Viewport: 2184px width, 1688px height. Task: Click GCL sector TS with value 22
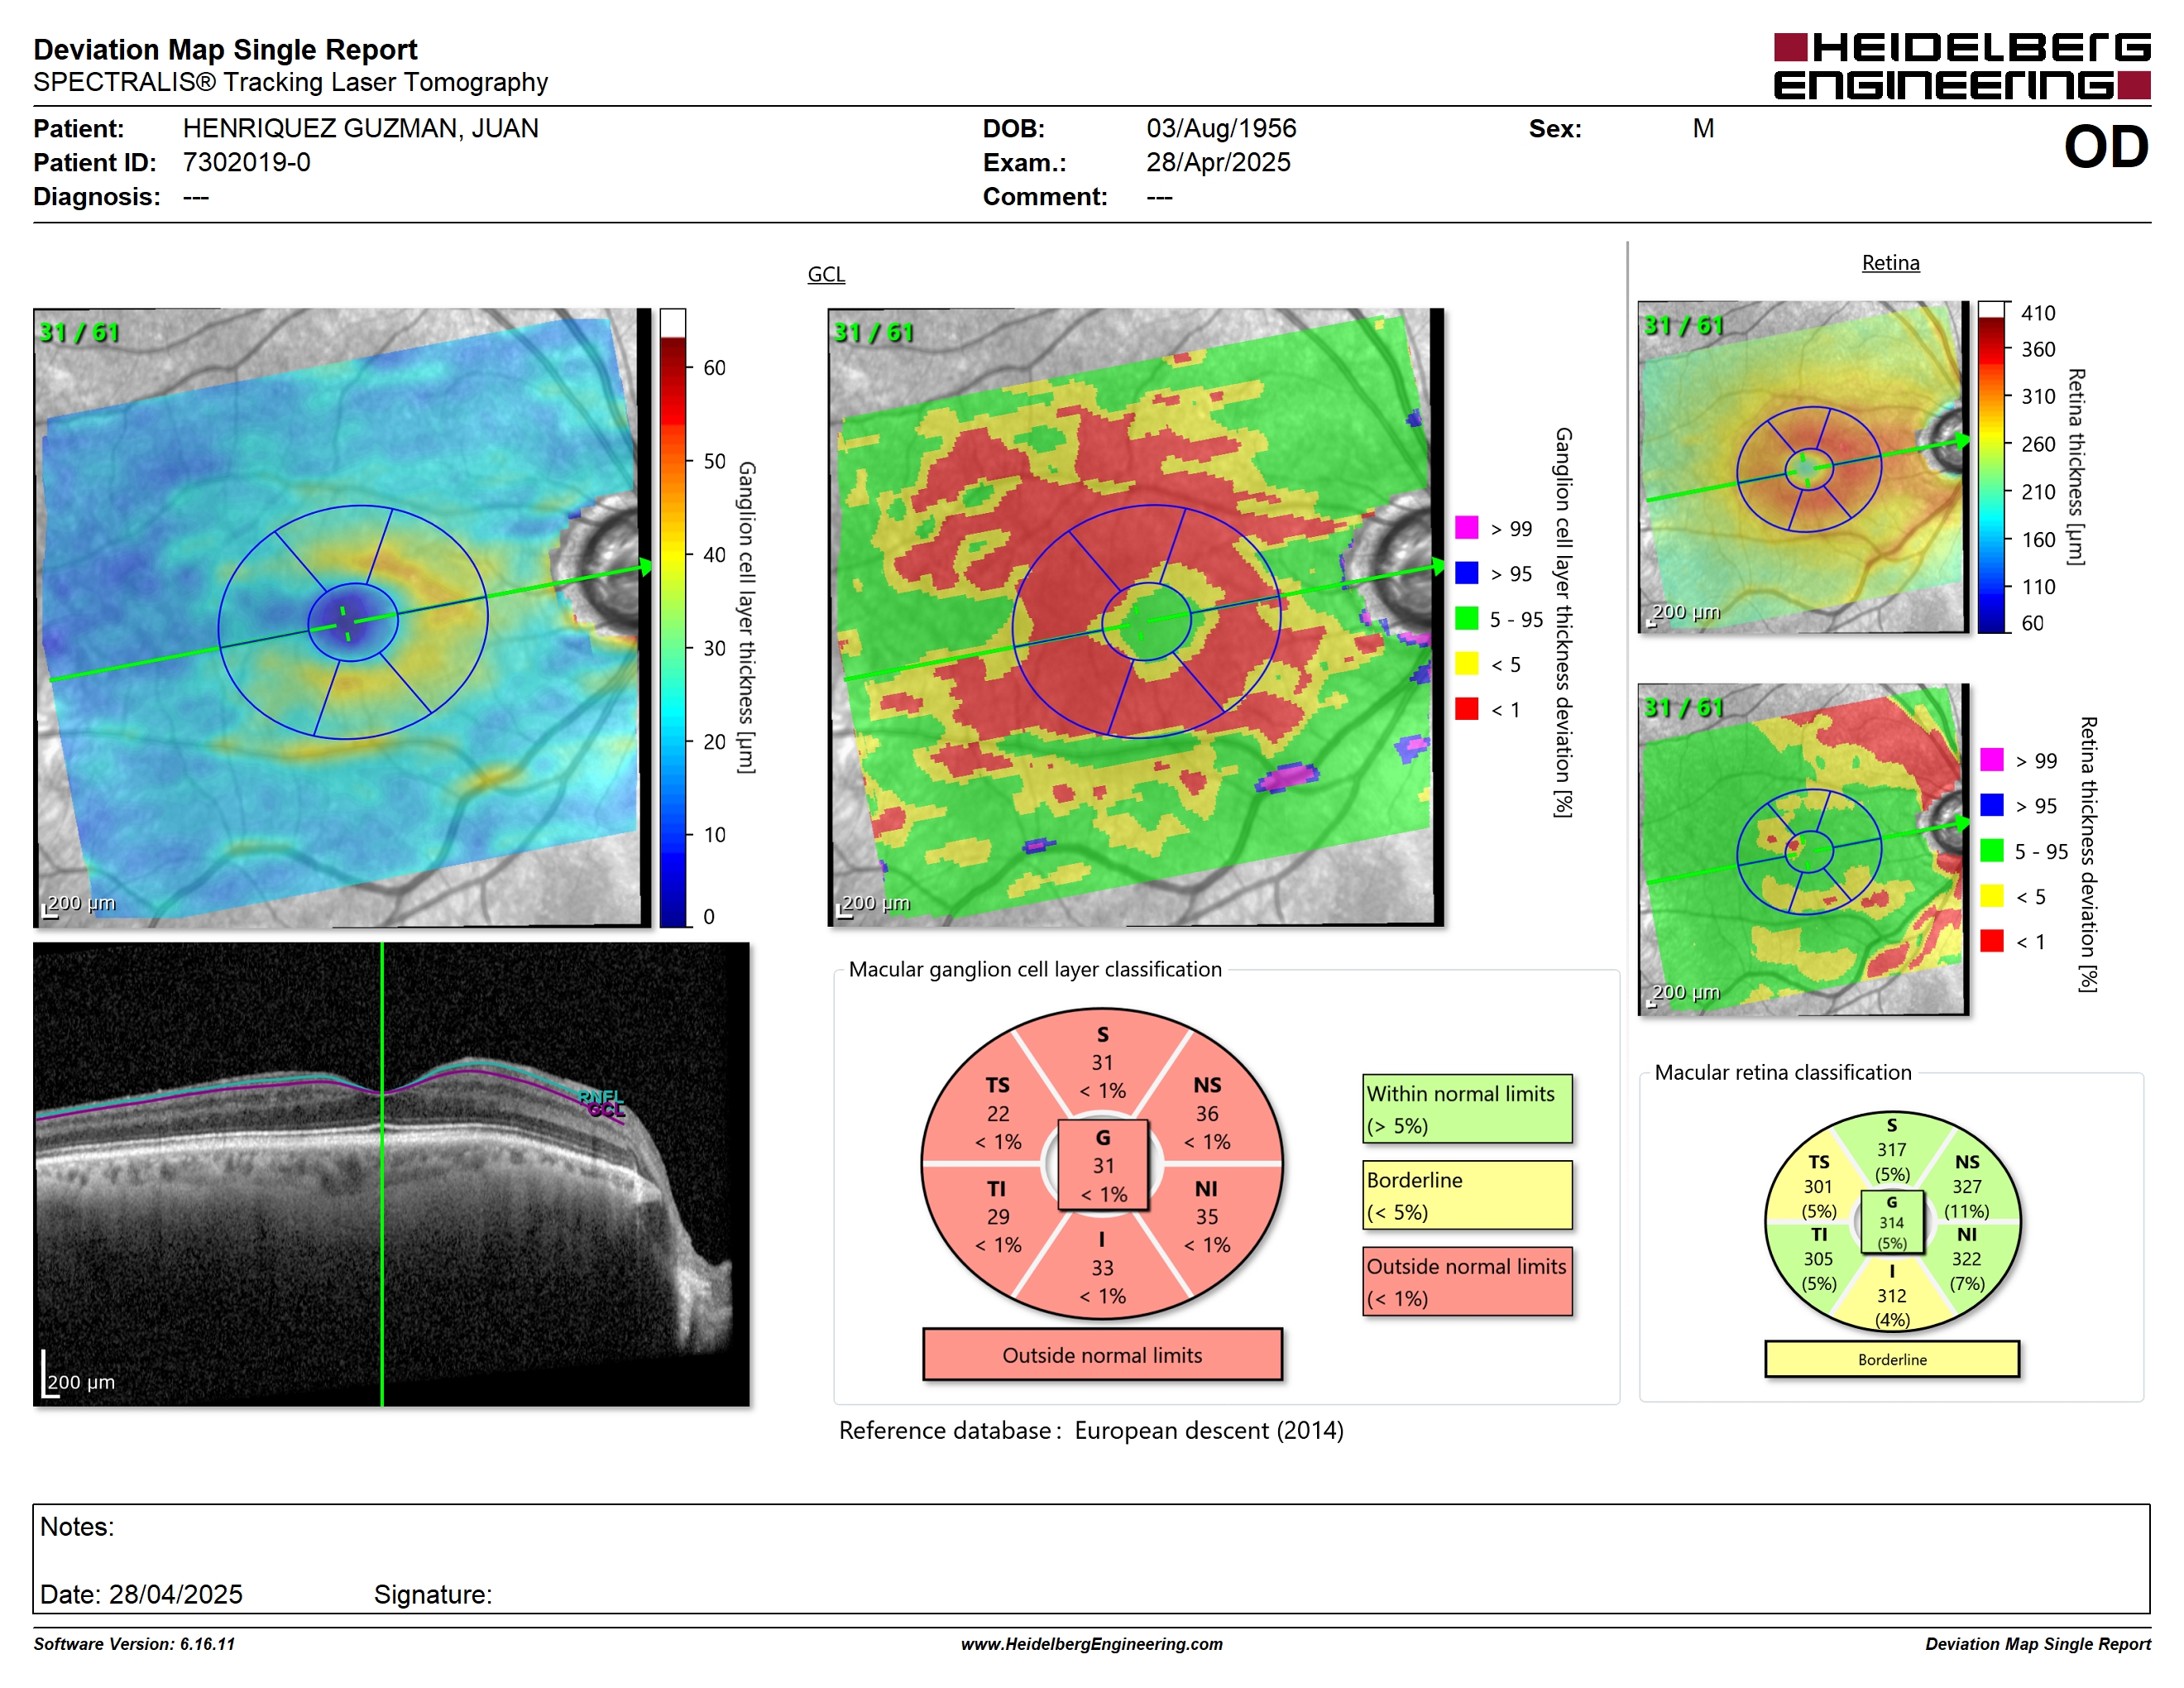click(x=997, y=1112)
